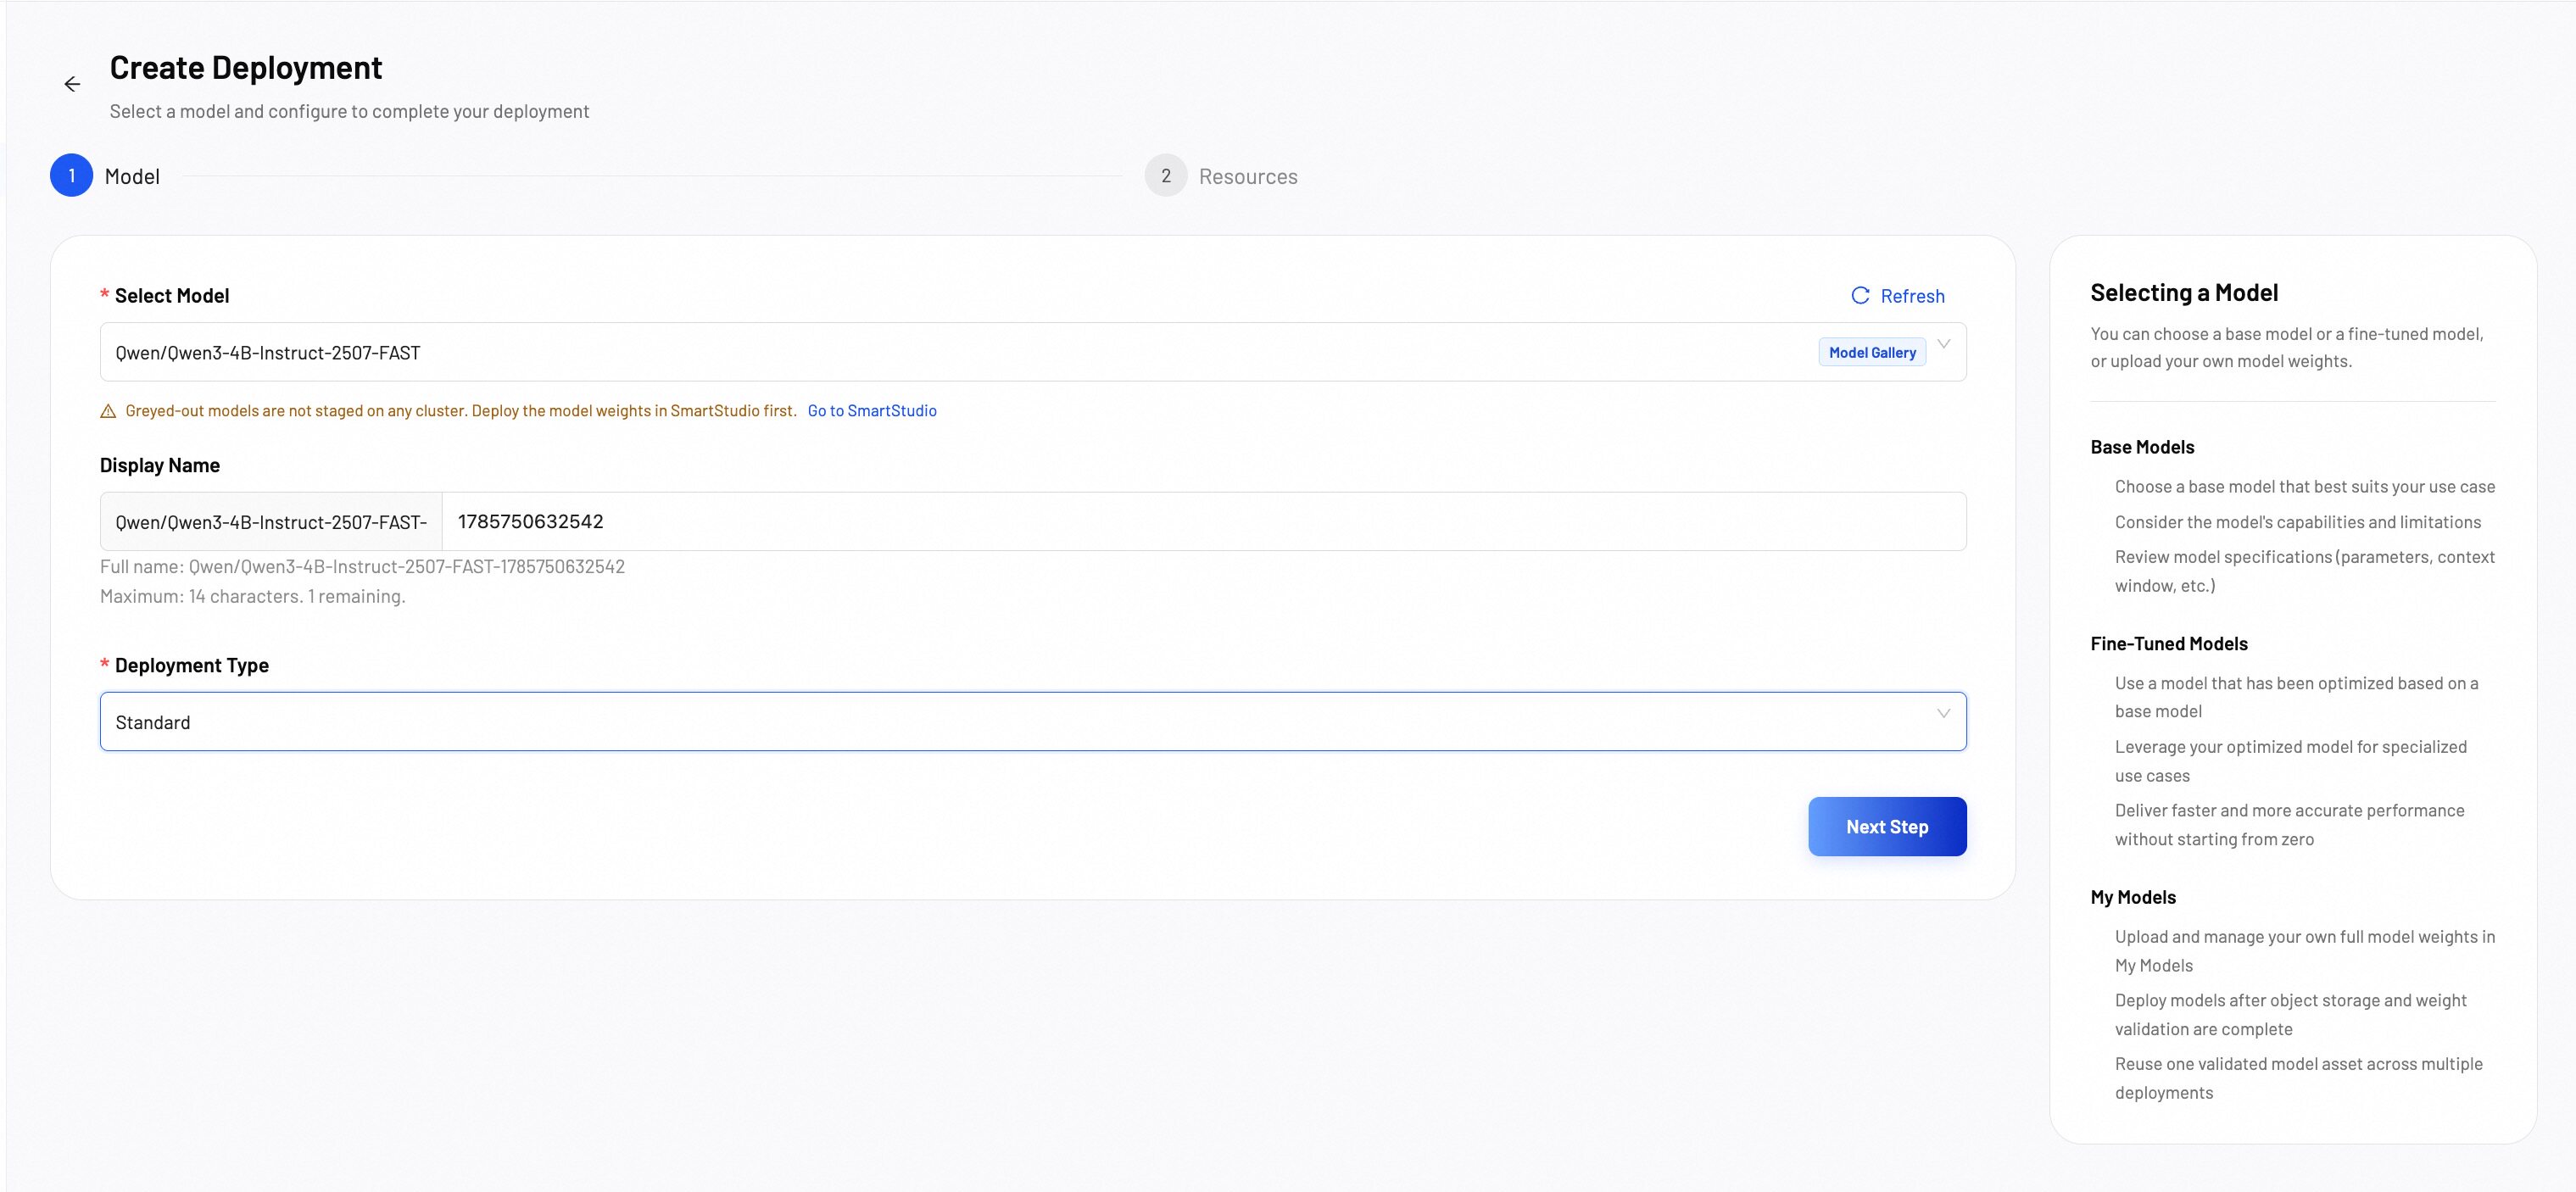The width and height of the screenshot is (2576, 1192).
Task: Click the Base Models section heading
Action: point(2142,447)
